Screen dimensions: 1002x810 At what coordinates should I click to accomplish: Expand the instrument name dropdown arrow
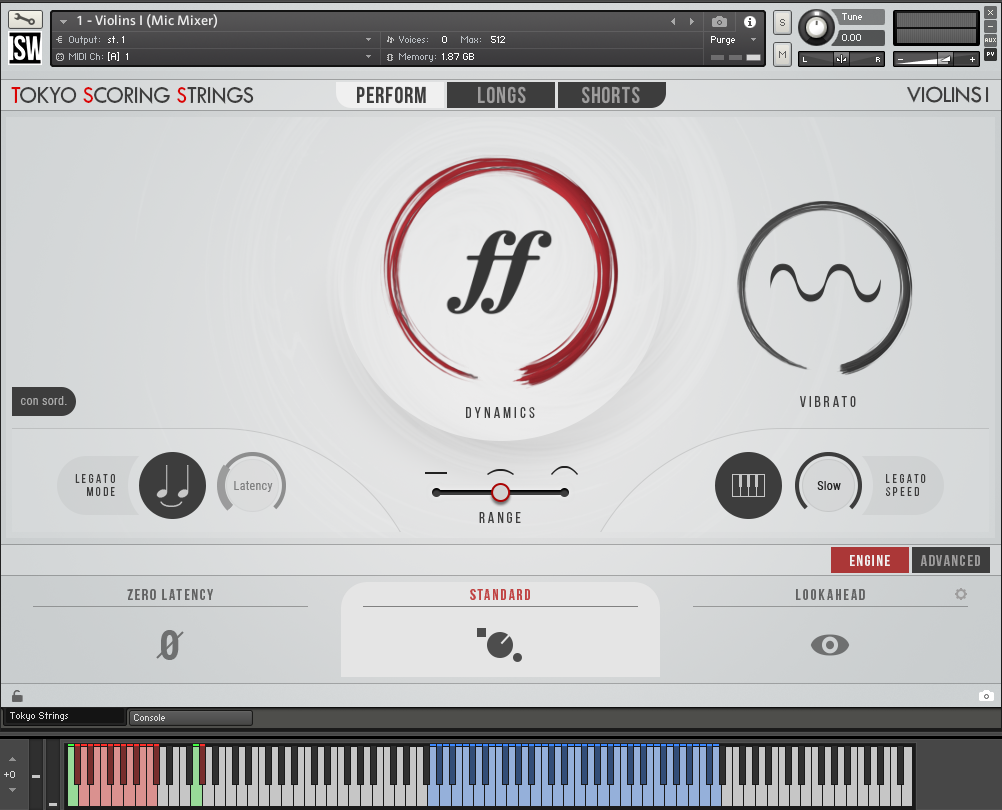(63, 22)
